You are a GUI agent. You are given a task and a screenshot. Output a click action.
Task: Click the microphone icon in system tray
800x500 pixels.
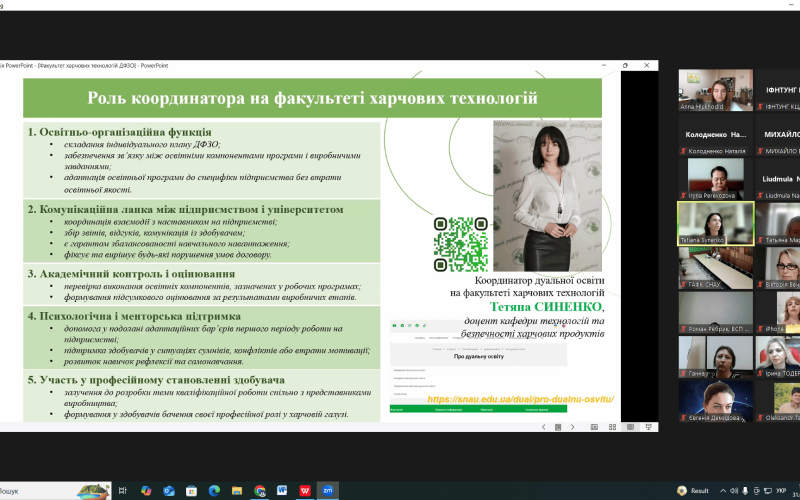745,491
